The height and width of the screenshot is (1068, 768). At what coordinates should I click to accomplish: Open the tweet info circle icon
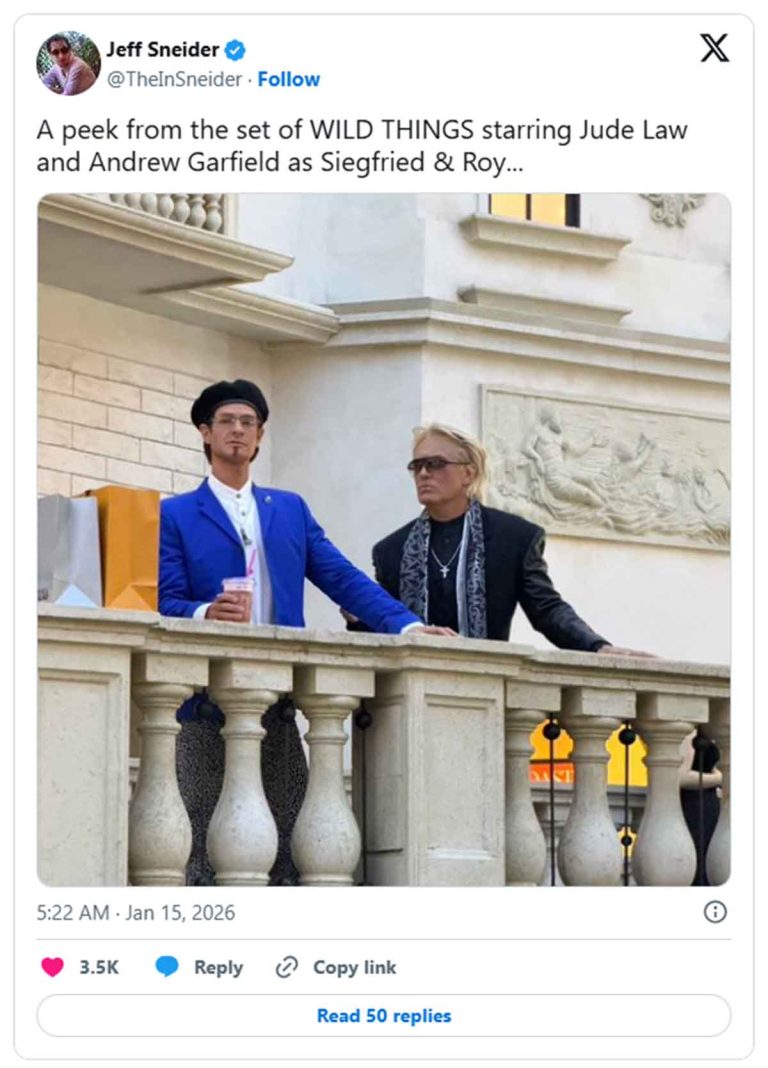click(x=715, y=912)
